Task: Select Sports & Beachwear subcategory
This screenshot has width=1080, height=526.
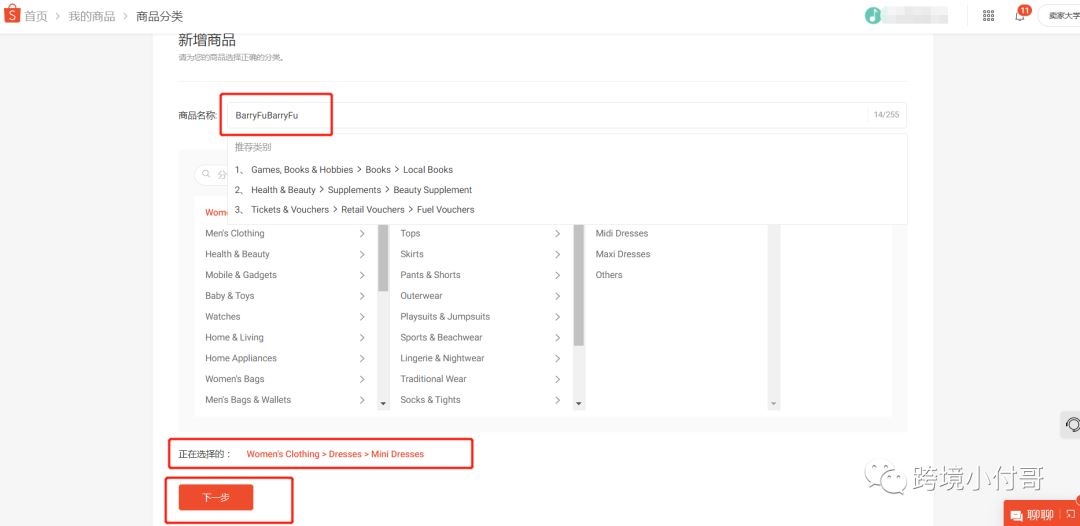Action: click(x=442, y=337)
